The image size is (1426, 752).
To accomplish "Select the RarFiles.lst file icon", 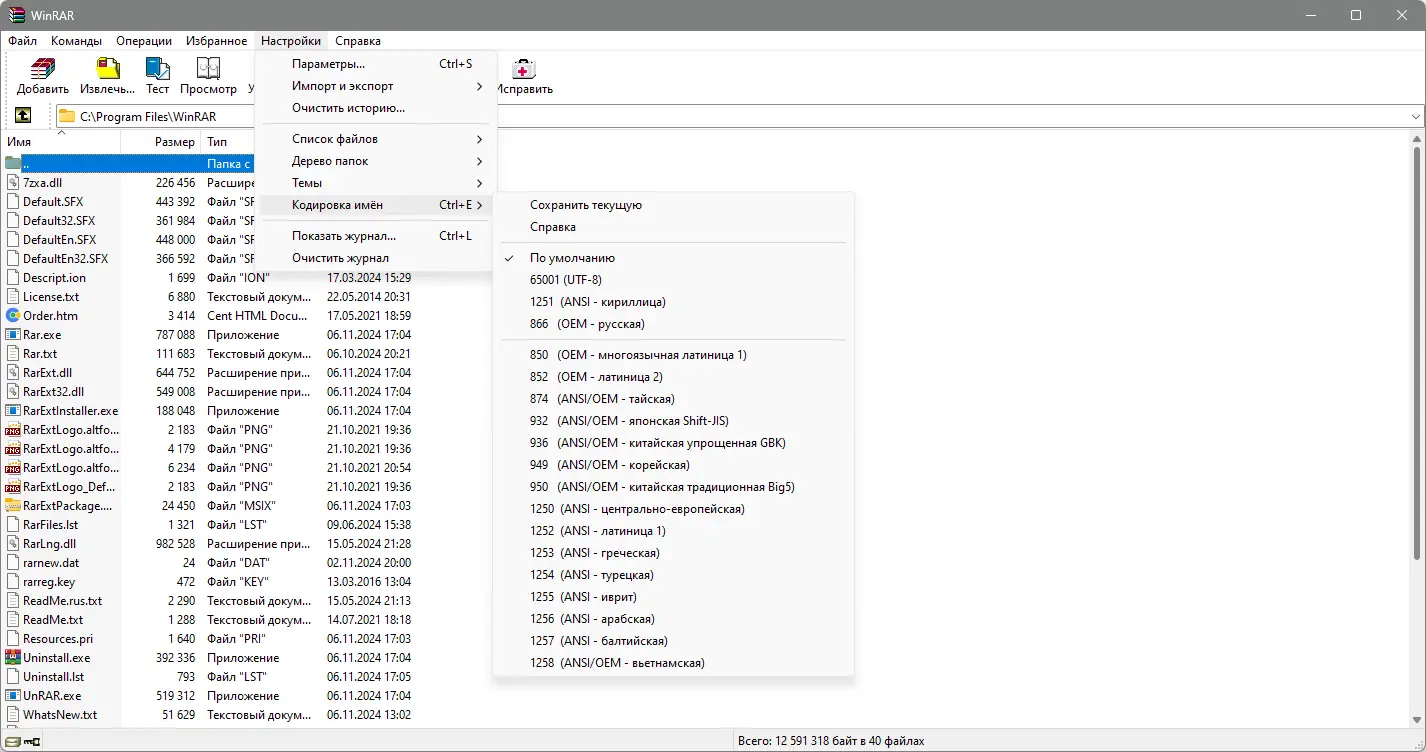I will point(13,525).
